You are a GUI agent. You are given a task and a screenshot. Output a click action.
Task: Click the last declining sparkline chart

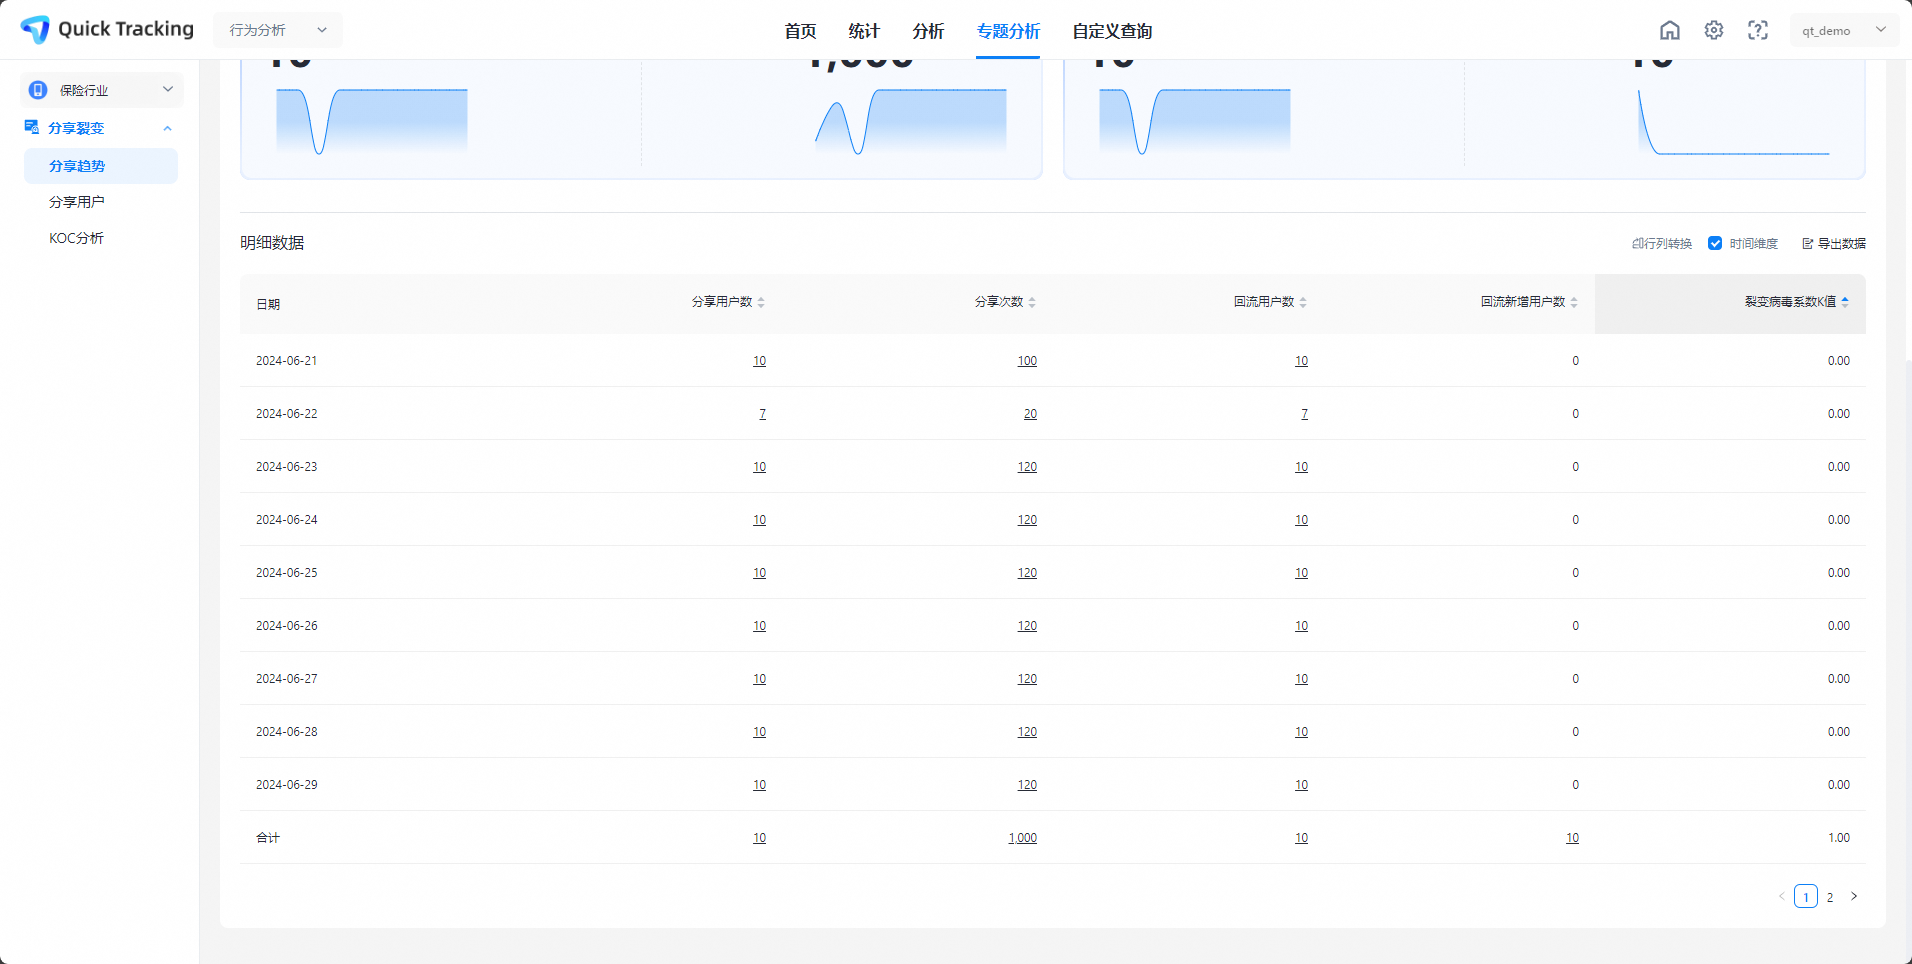1733,121
